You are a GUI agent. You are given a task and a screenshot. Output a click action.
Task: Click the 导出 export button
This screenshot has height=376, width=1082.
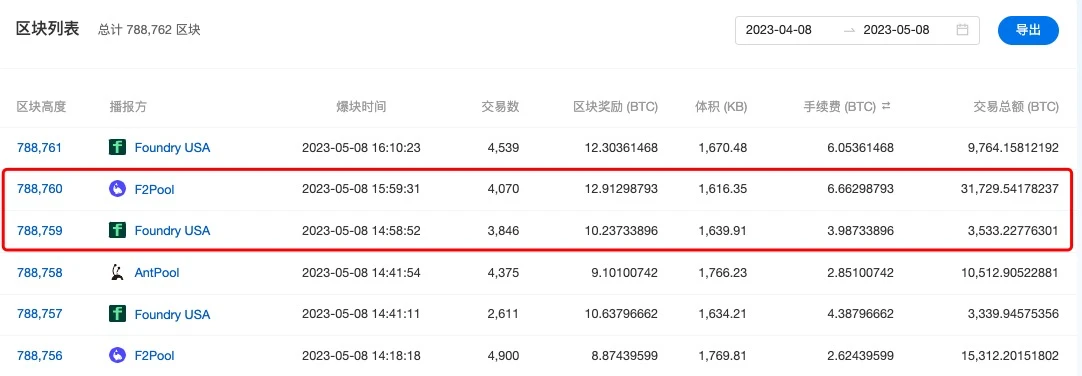click(x=1028, y=30)
